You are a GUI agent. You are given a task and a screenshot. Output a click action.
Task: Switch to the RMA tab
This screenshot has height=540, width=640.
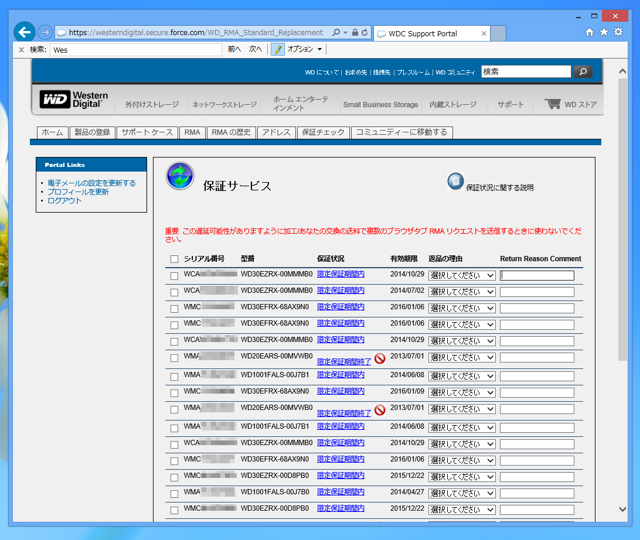[192, 133]
